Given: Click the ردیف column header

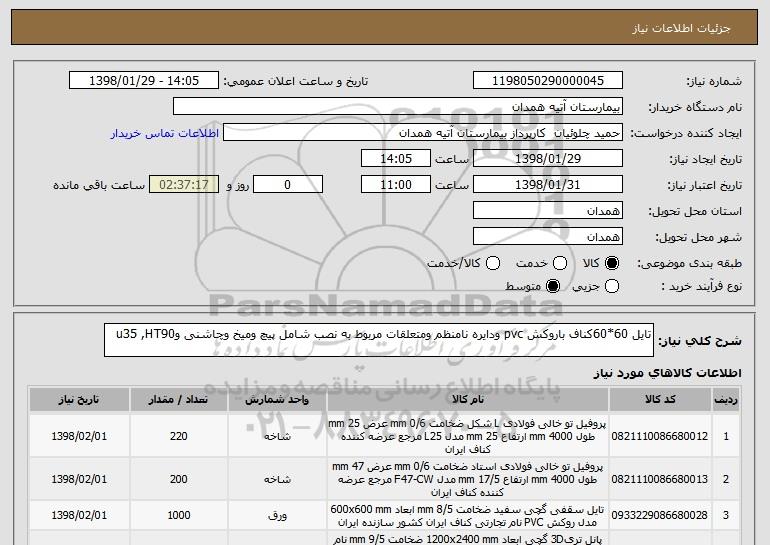Looking at the screenshot, I should point(726,400).
